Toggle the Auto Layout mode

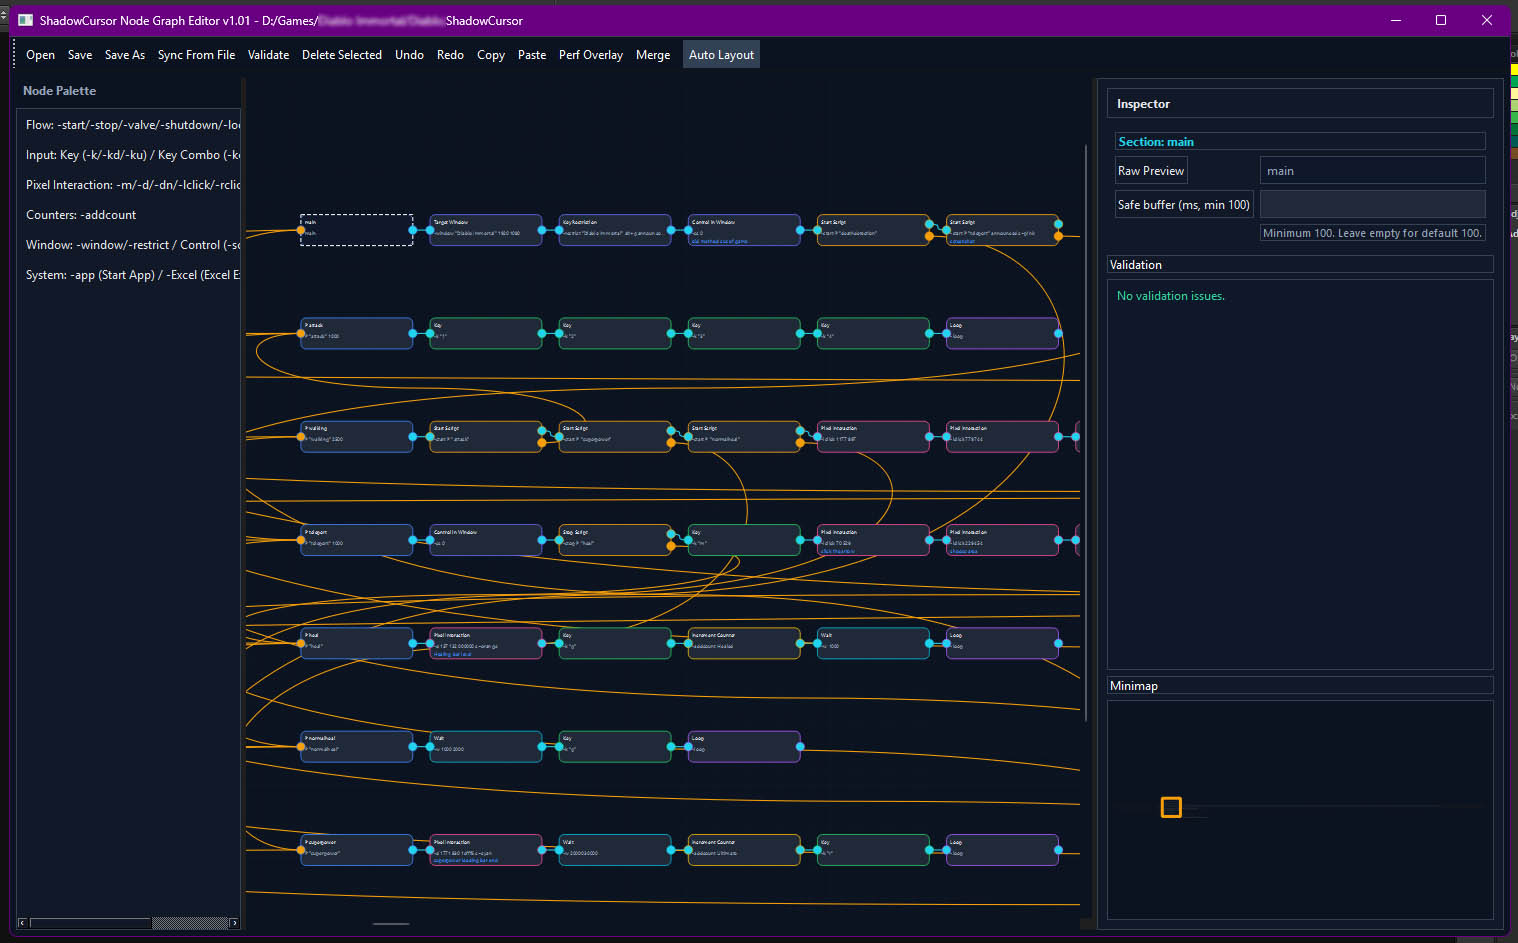(721, 54)
